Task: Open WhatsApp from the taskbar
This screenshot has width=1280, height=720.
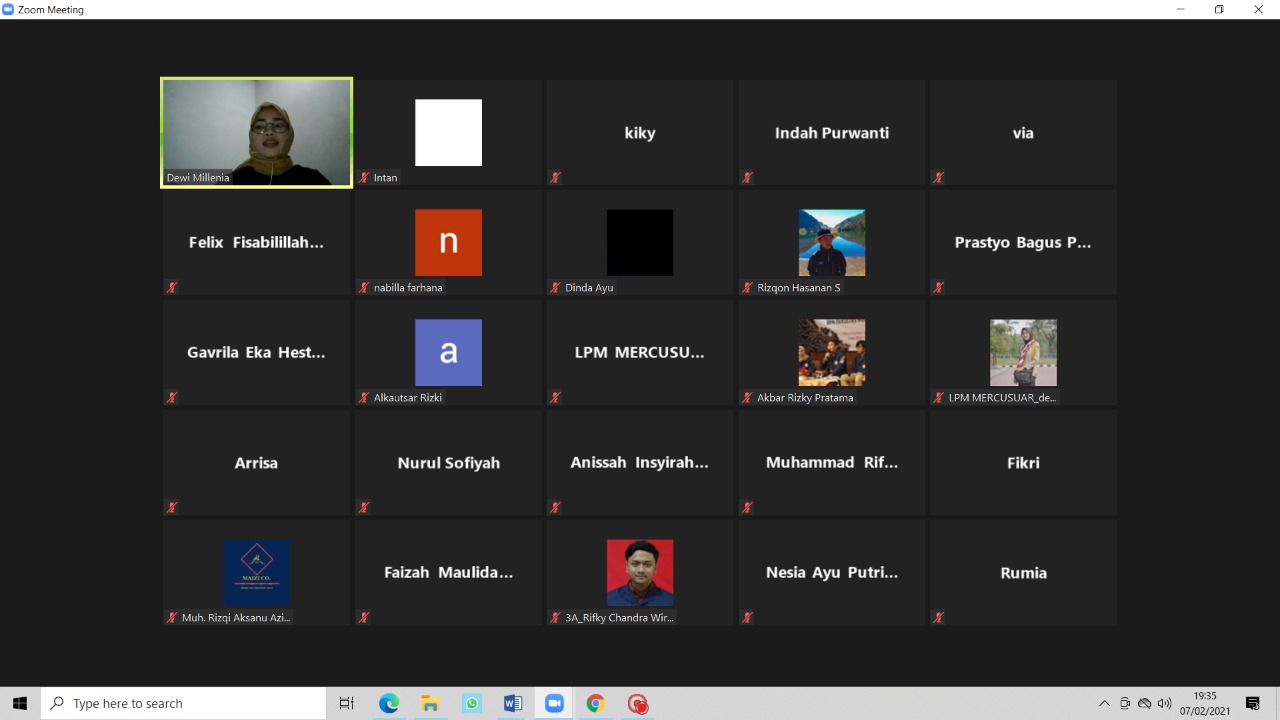Action: [x=471, y=704]
